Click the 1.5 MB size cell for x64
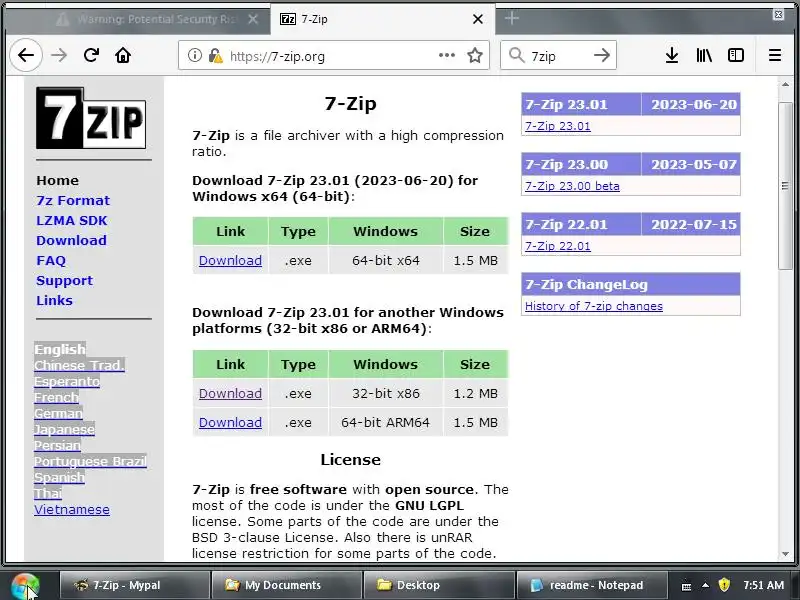Image resolution: width=800 pixels, height=600 pixels. pos(476,261)
